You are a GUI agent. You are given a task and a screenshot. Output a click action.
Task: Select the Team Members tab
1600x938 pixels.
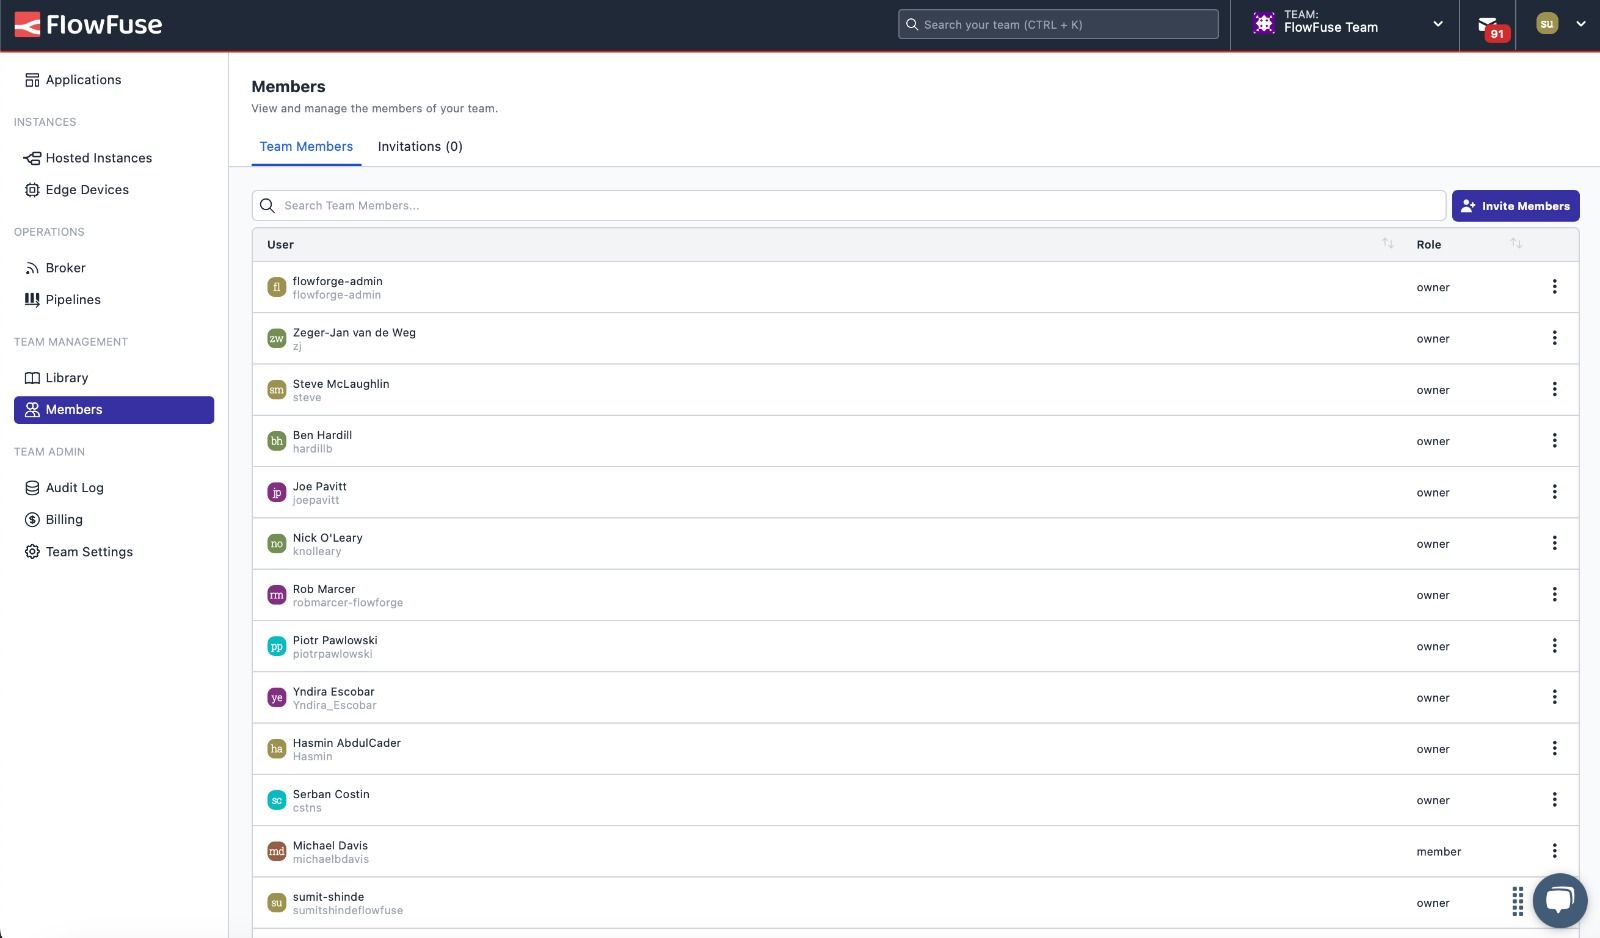point(306,146)
